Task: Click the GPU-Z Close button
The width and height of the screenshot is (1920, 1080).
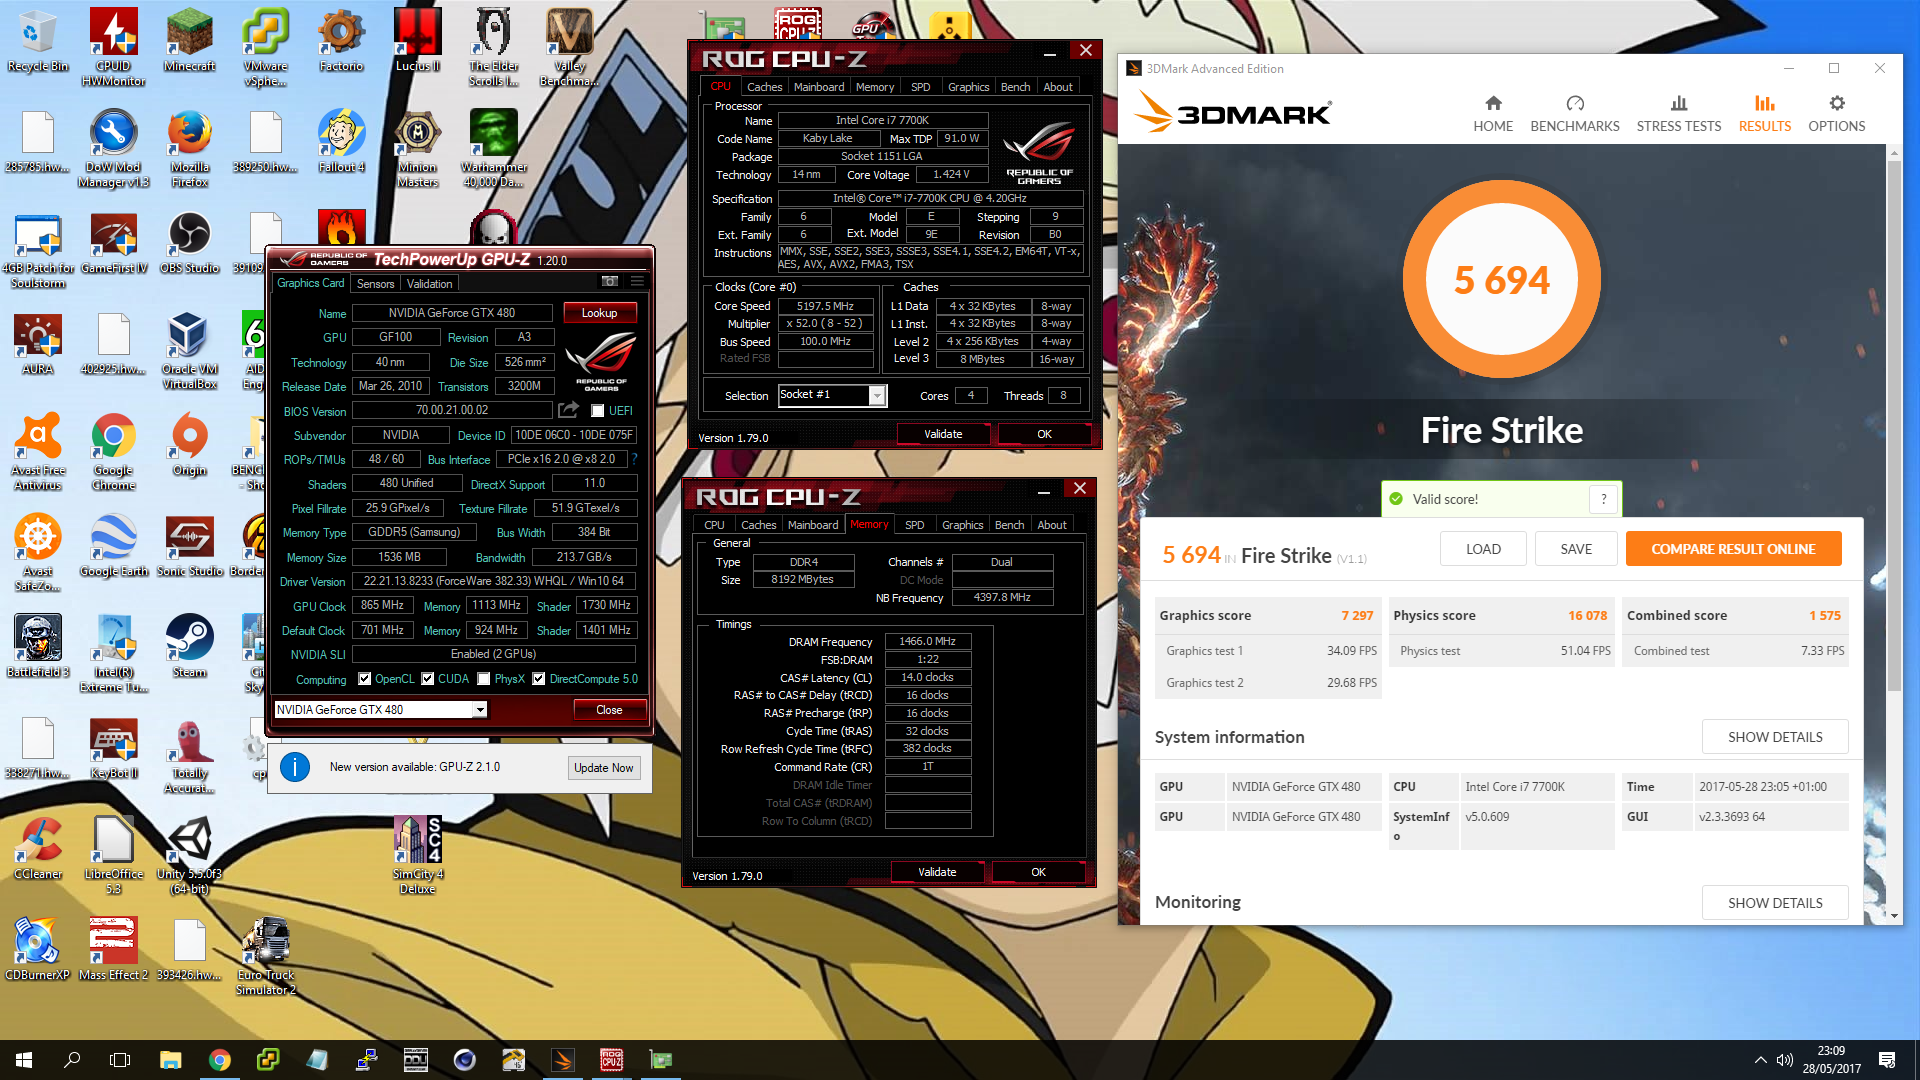Action: (610, 710)
